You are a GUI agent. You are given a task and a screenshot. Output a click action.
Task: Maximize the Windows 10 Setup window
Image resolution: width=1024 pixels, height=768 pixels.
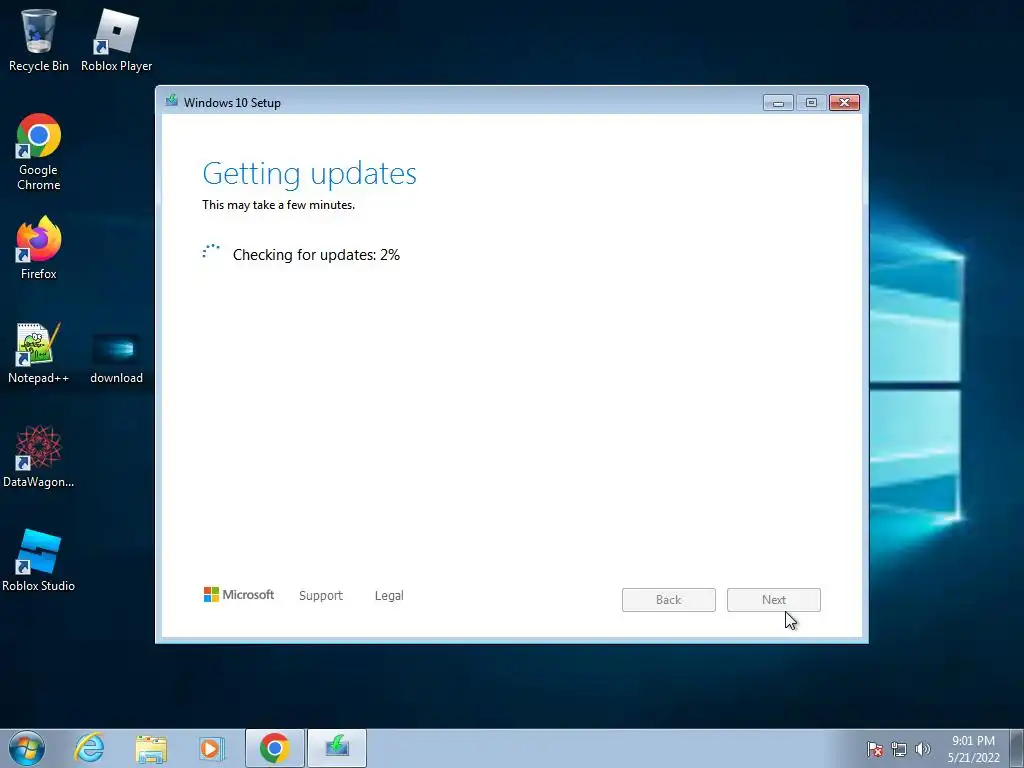811,103
